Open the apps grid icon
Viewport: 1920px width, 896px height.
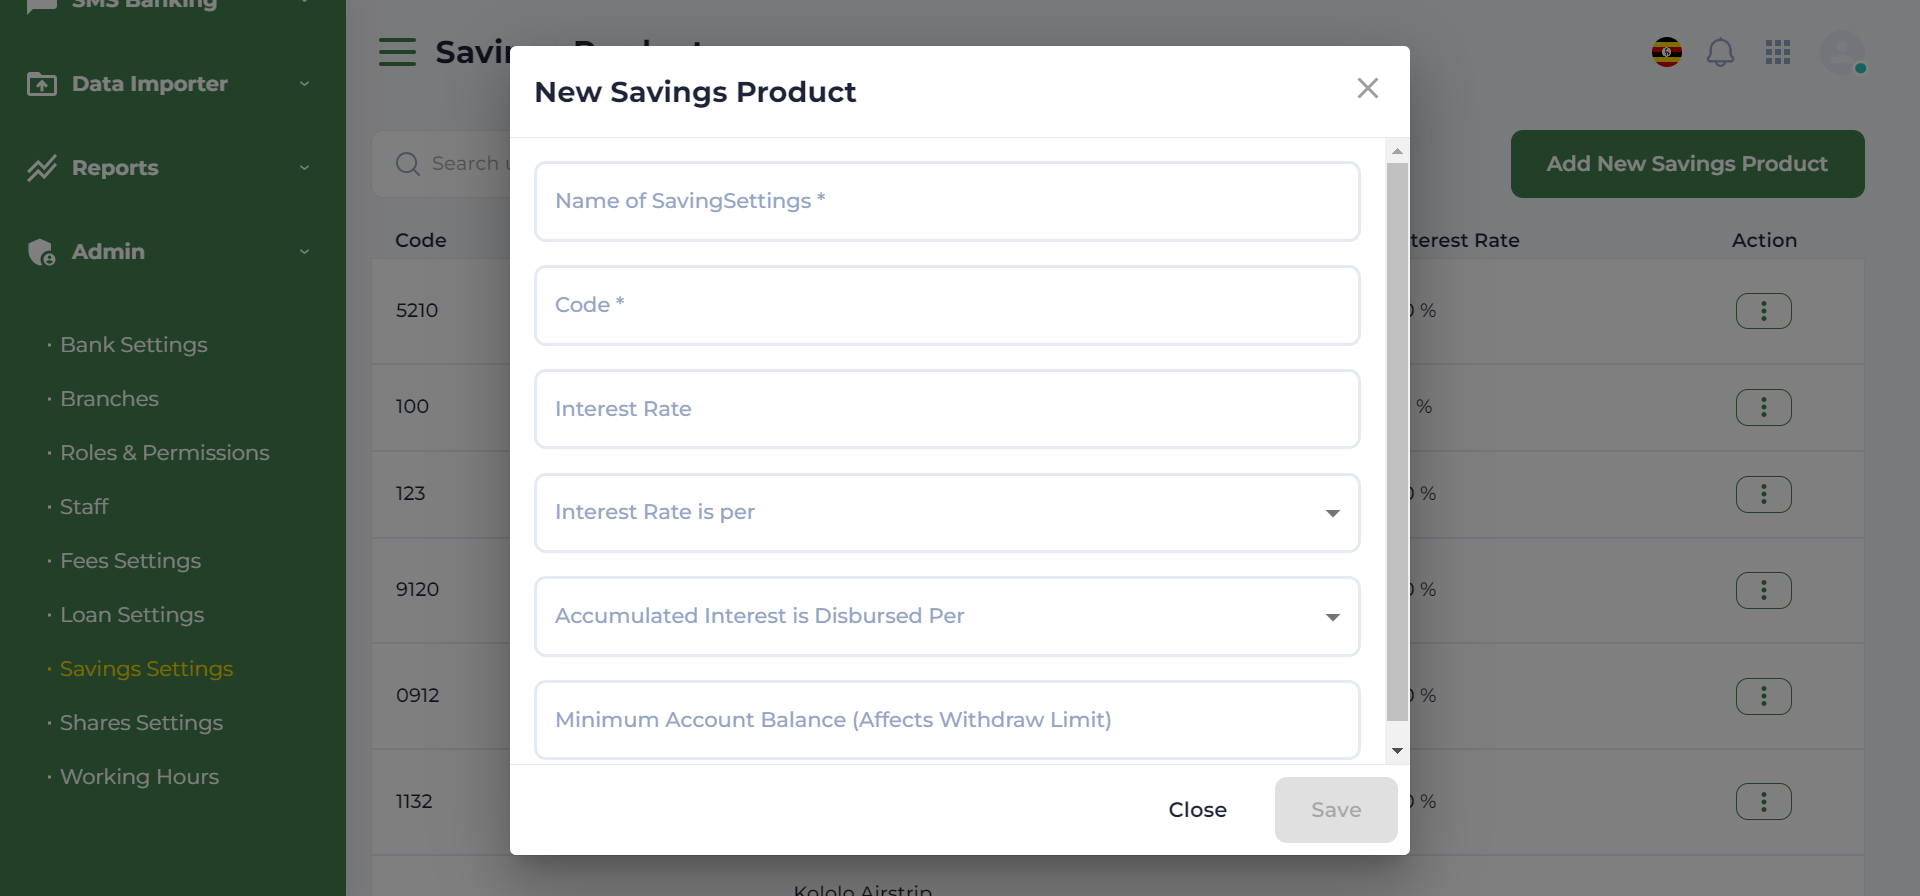coord(1777,52)
